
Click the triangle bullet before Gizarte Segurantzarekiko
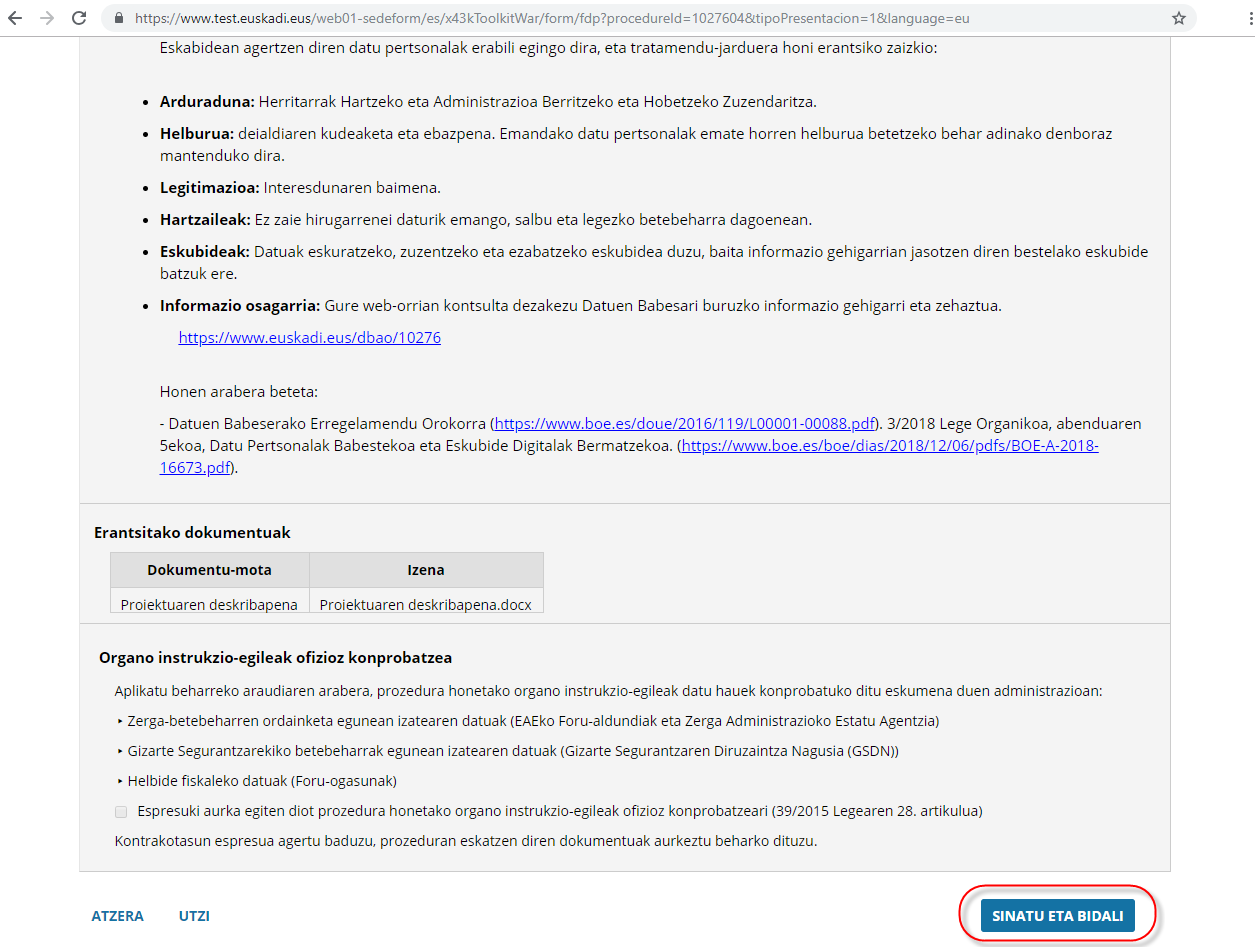point(121,751)
